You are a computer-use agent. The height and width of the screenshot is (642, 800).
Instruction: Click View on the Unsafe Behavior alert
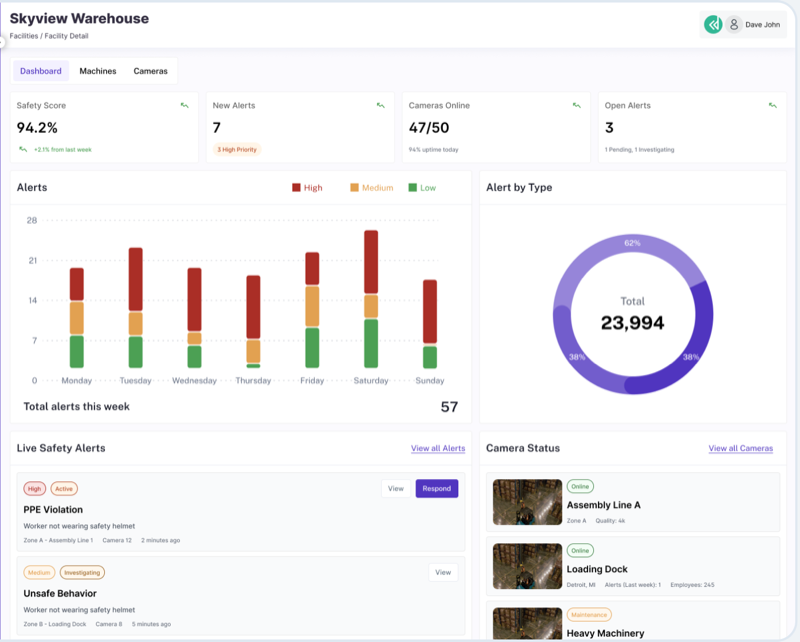442,572
